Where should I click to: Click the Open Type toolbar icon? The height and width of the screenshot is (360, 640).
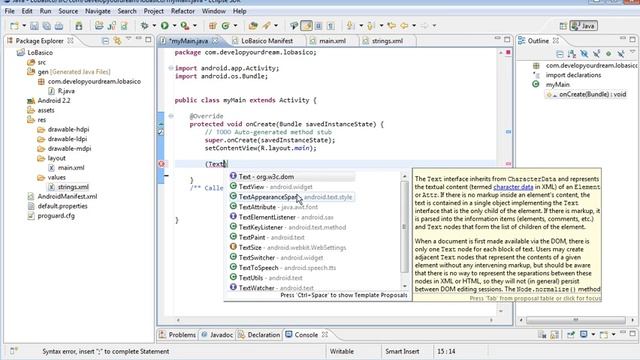click(x=253, y=26)
